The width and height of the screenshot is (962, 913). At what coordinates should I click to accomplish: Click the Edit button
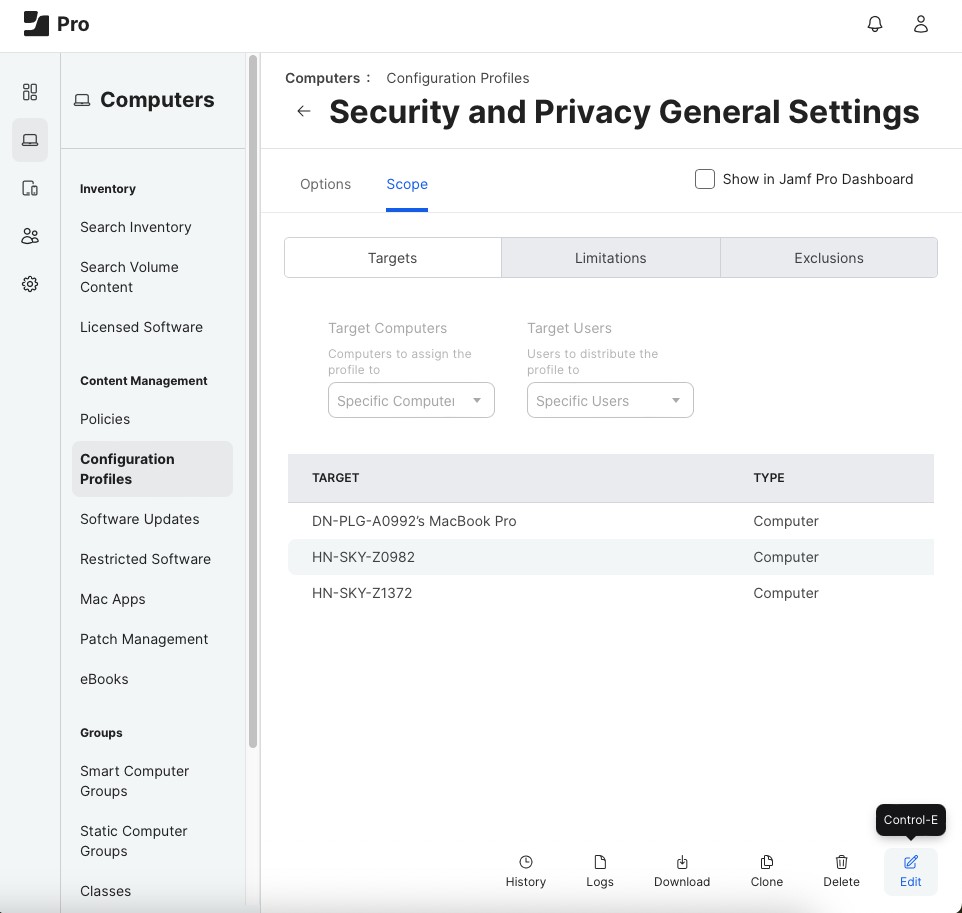[x=910, y=871]
